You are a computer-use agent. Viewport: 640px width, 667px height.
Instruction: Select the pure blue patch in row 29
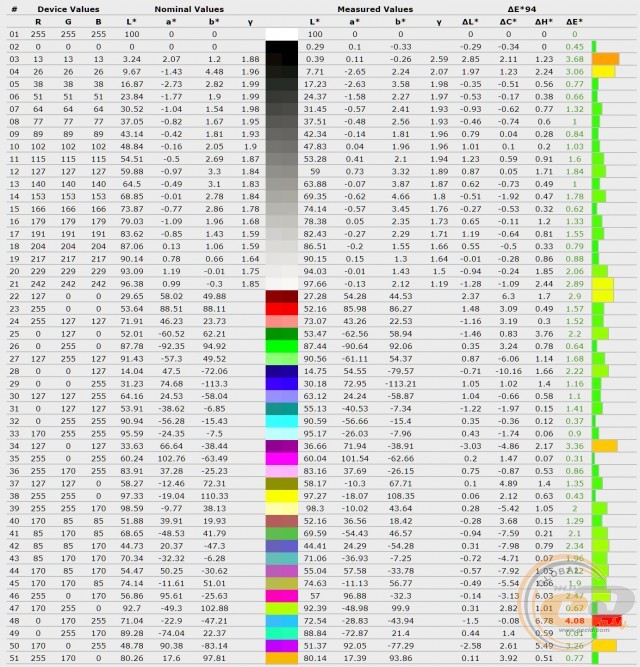pyautogui.click(x=282, y=384)
